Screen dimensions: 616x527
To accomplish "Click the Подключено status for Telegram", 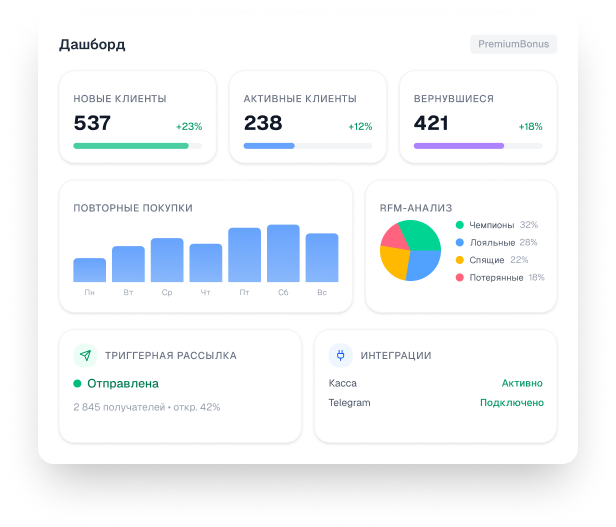I will pyautogui.click(x=512, y=403).
